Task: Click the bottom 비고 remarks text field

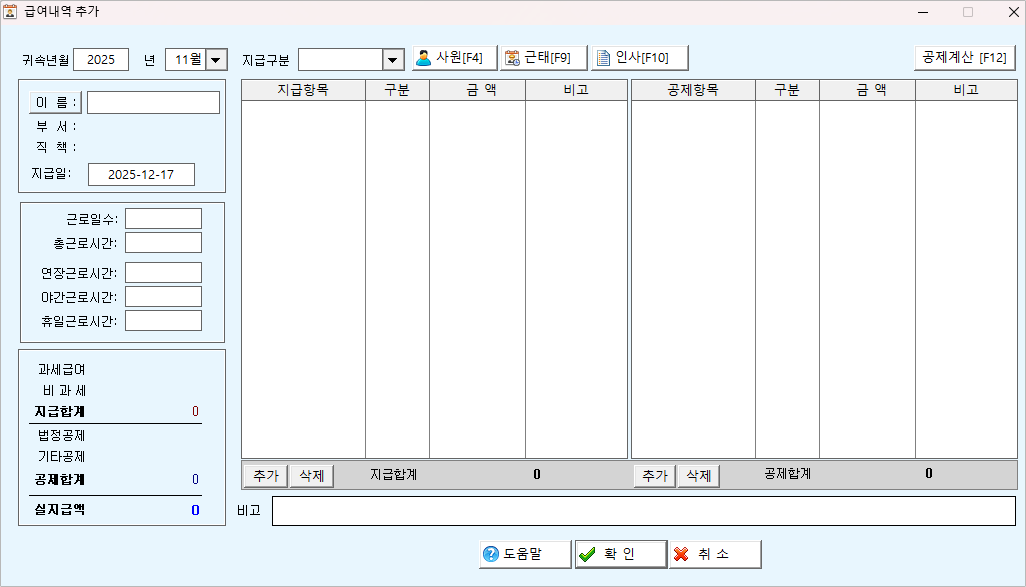Action: coord(644,511)
